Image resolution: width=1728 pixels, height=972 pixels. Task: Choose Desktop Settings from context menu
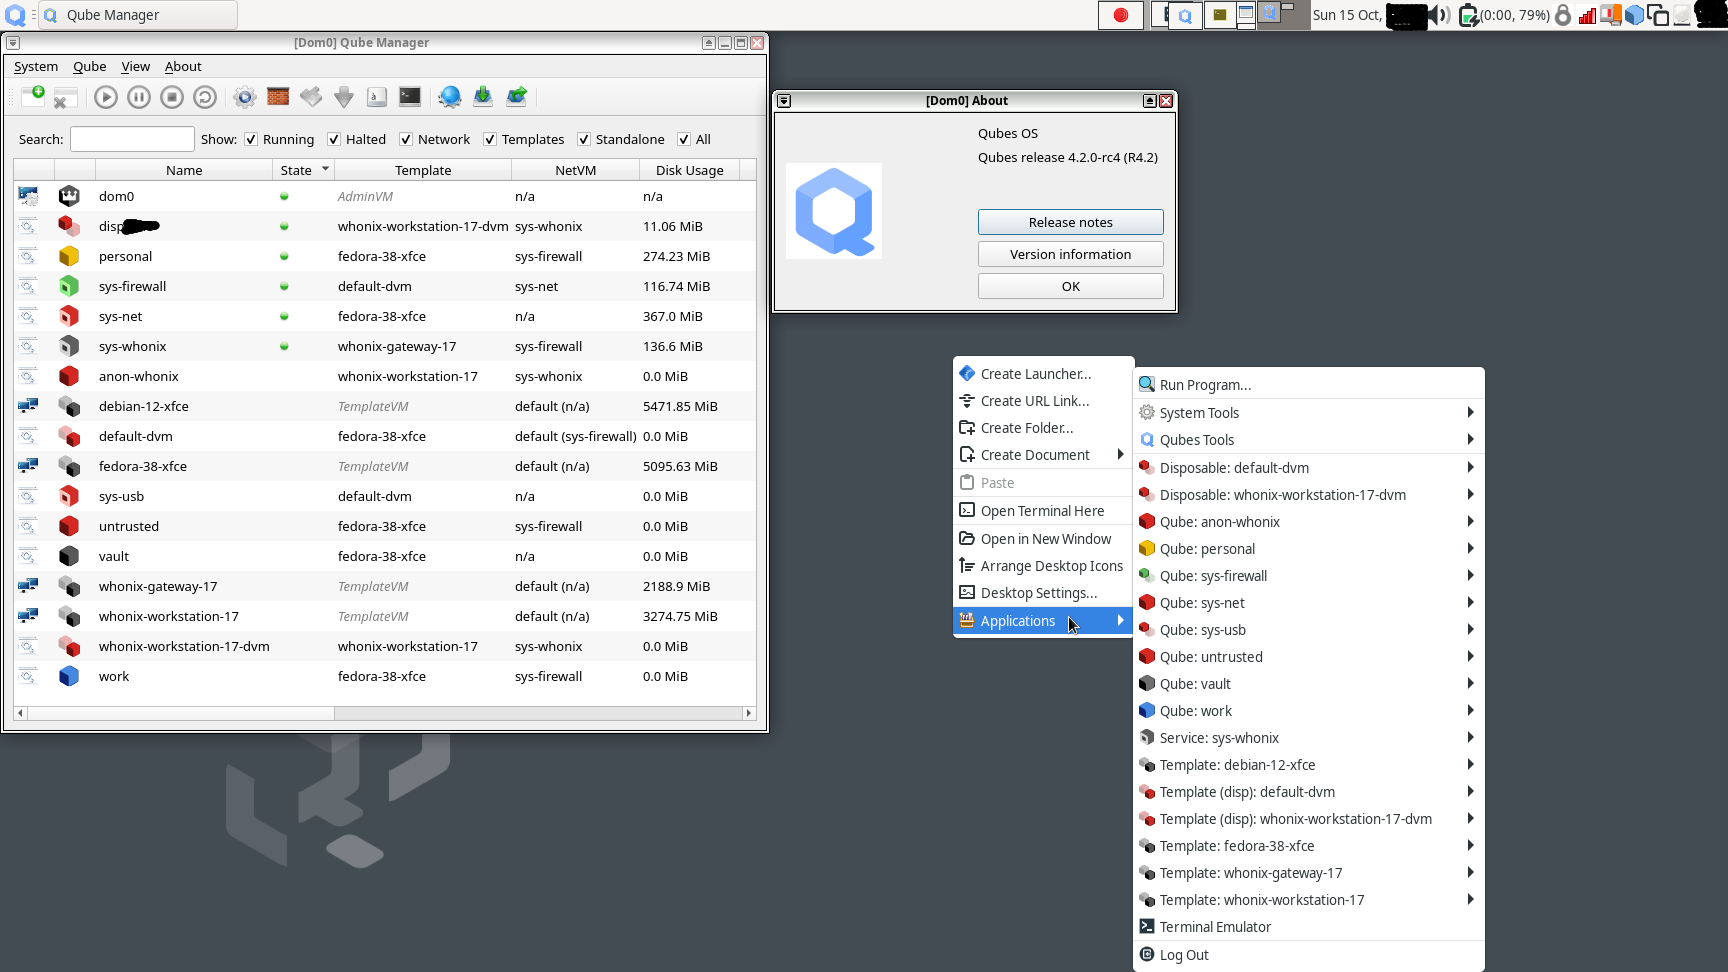(x=1043, y=593)
